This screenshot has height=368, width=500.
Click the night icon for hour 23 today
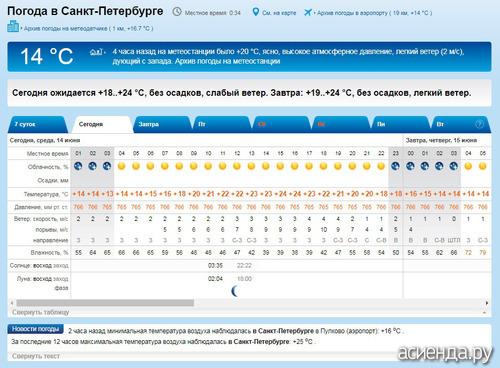point(396,166)
